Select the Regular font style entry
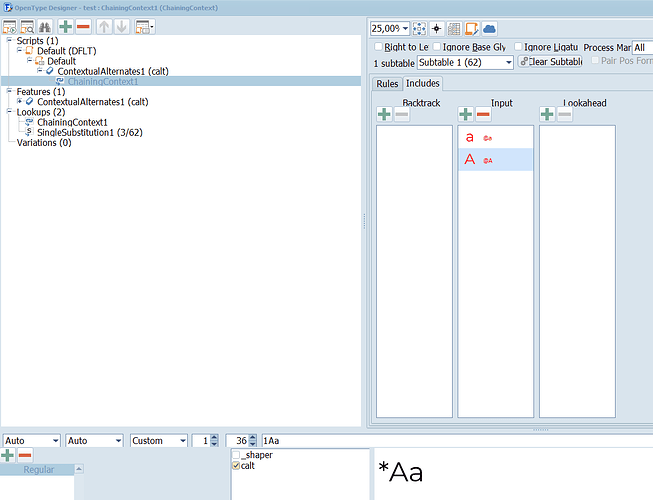 [x=37, y=470]
